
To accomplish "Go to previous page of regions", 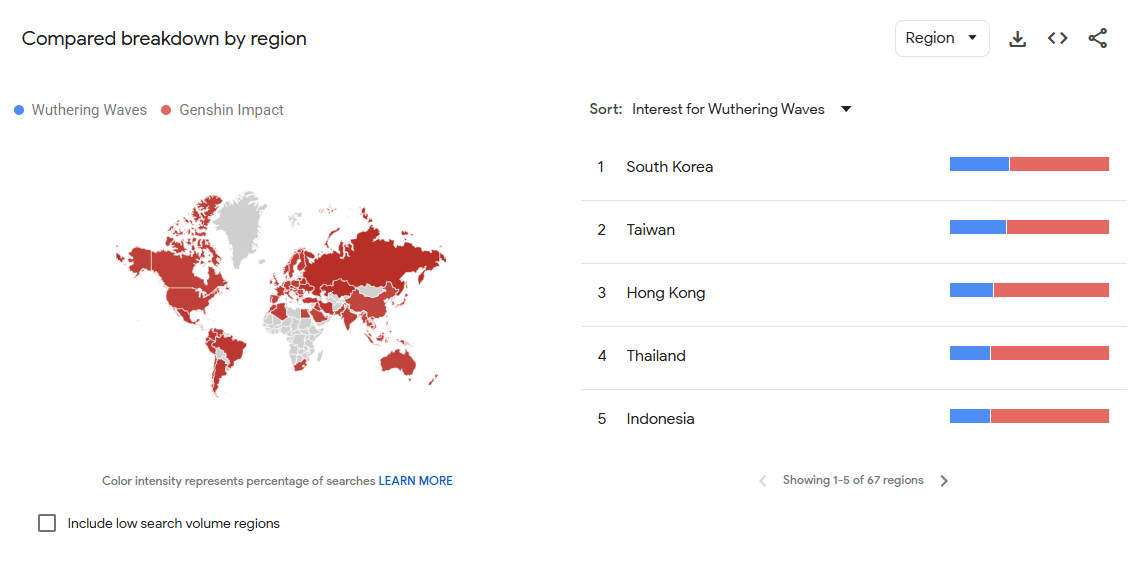I will pos(763,481).
